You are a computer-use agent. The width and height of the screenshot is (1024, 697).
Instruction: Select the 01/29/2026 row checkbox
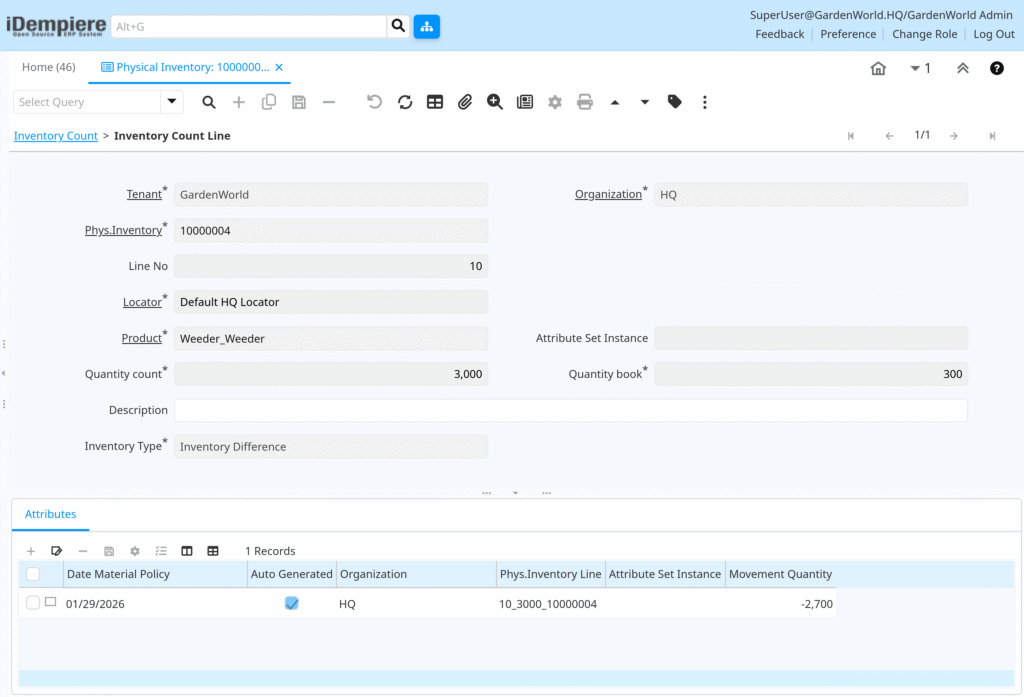[x=32, y=603]
